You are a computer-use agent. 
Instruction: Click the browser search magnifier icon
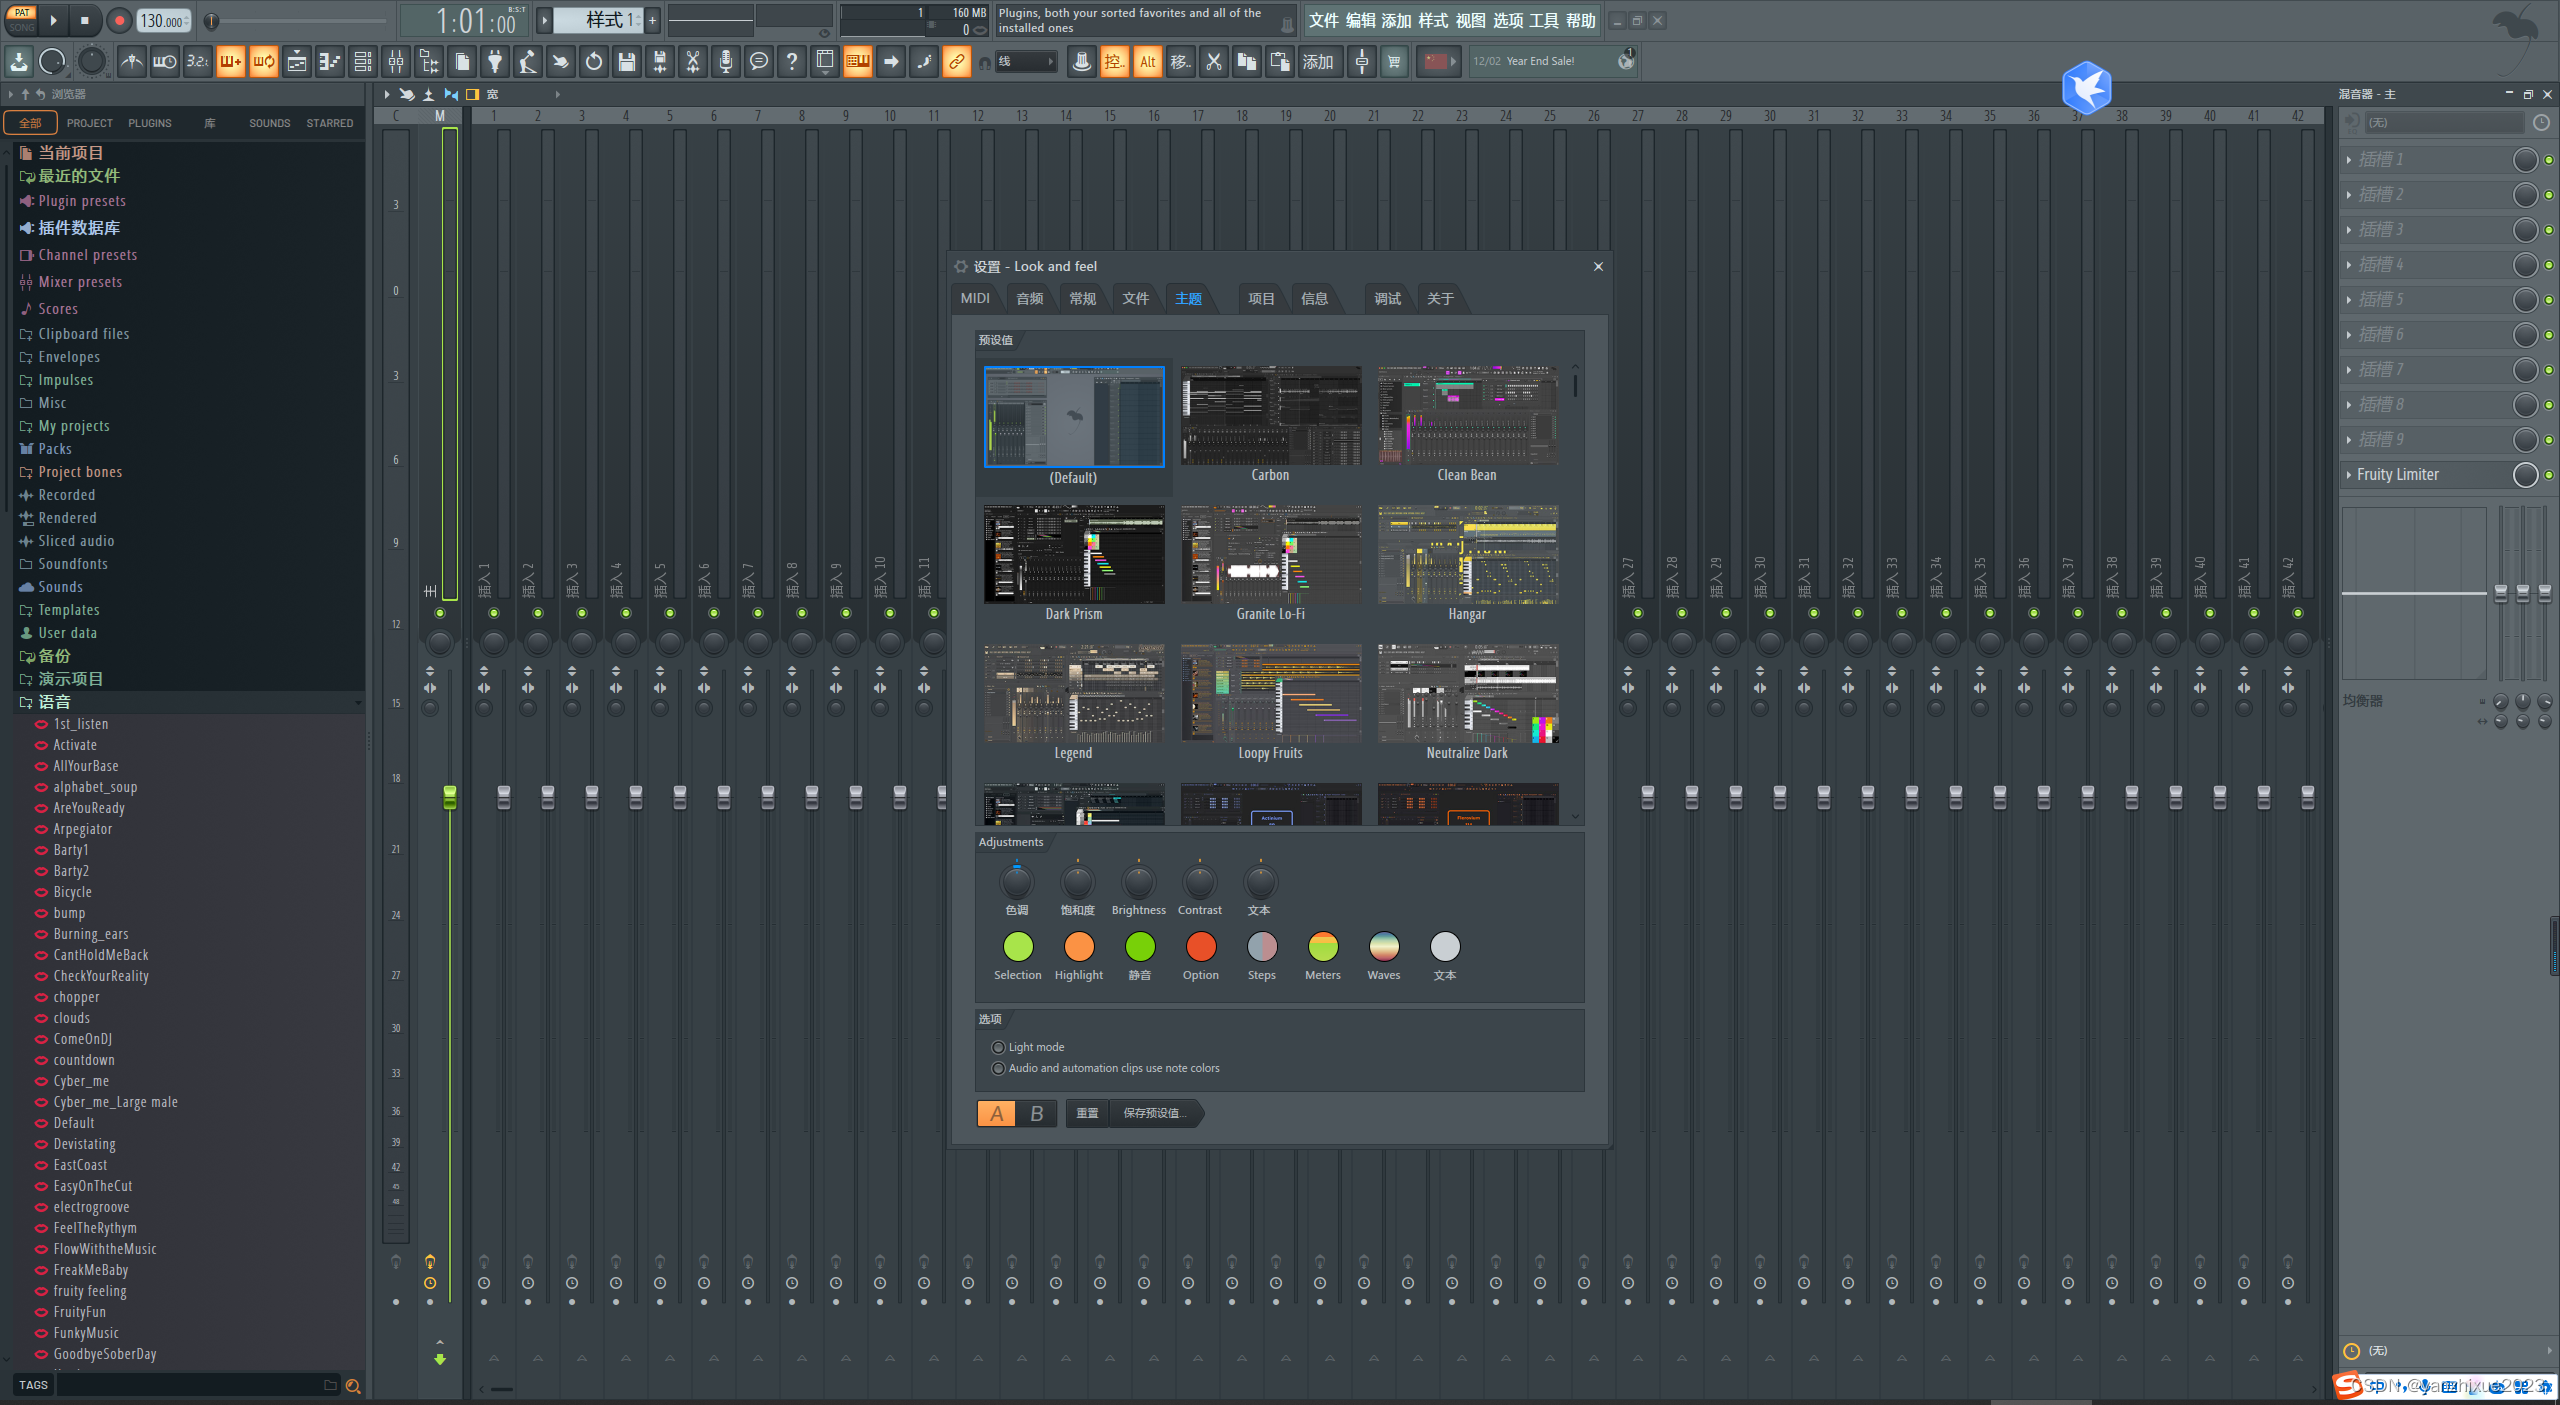click(x=353, y=1385)
